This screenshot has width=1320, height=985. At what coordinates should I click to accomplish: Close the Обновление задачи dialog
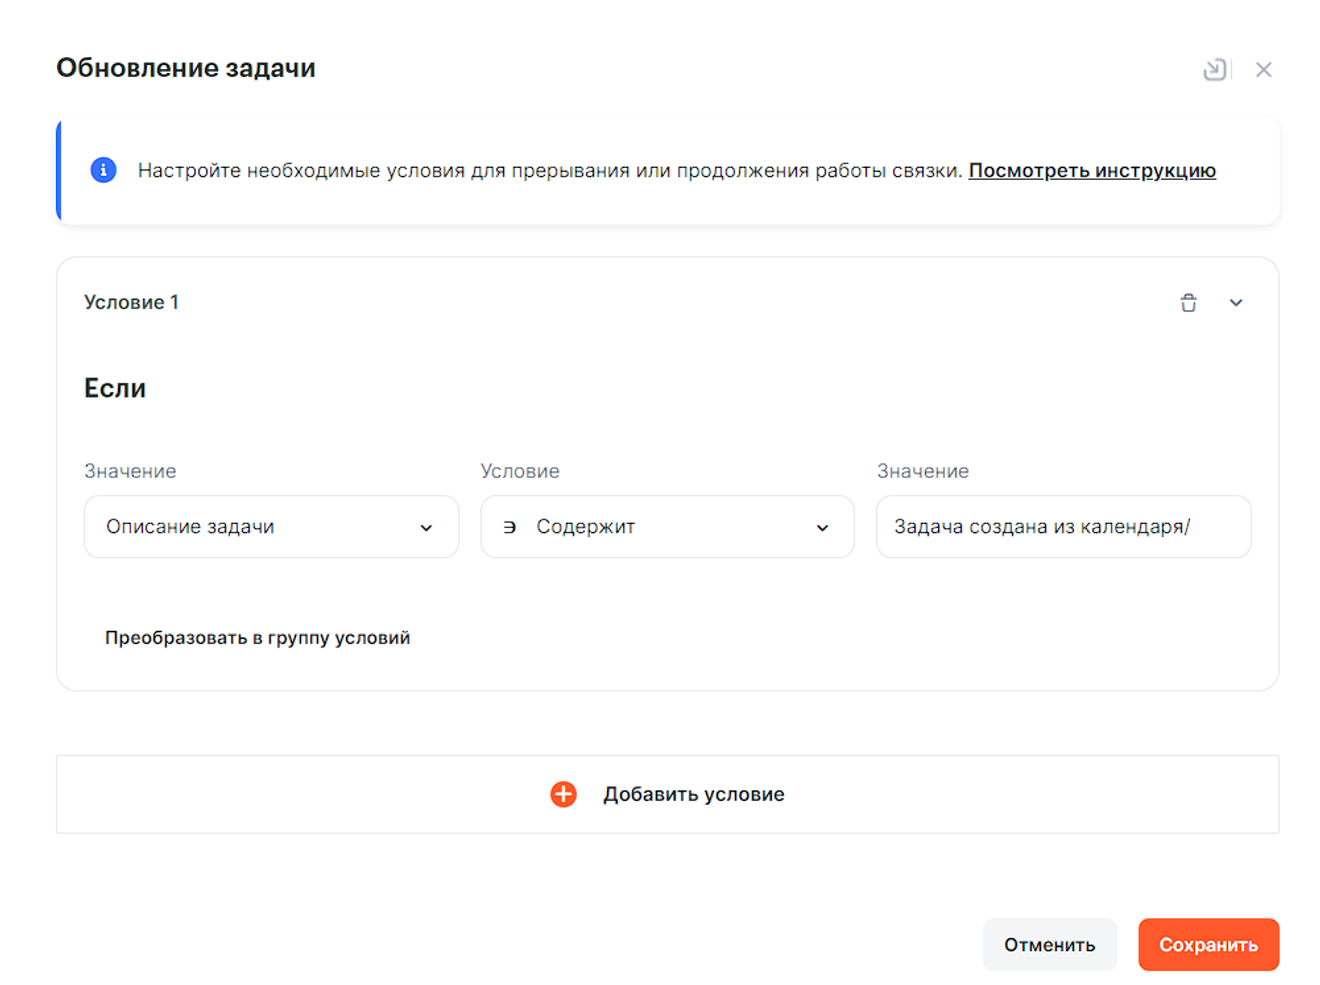coord(1263,69)
